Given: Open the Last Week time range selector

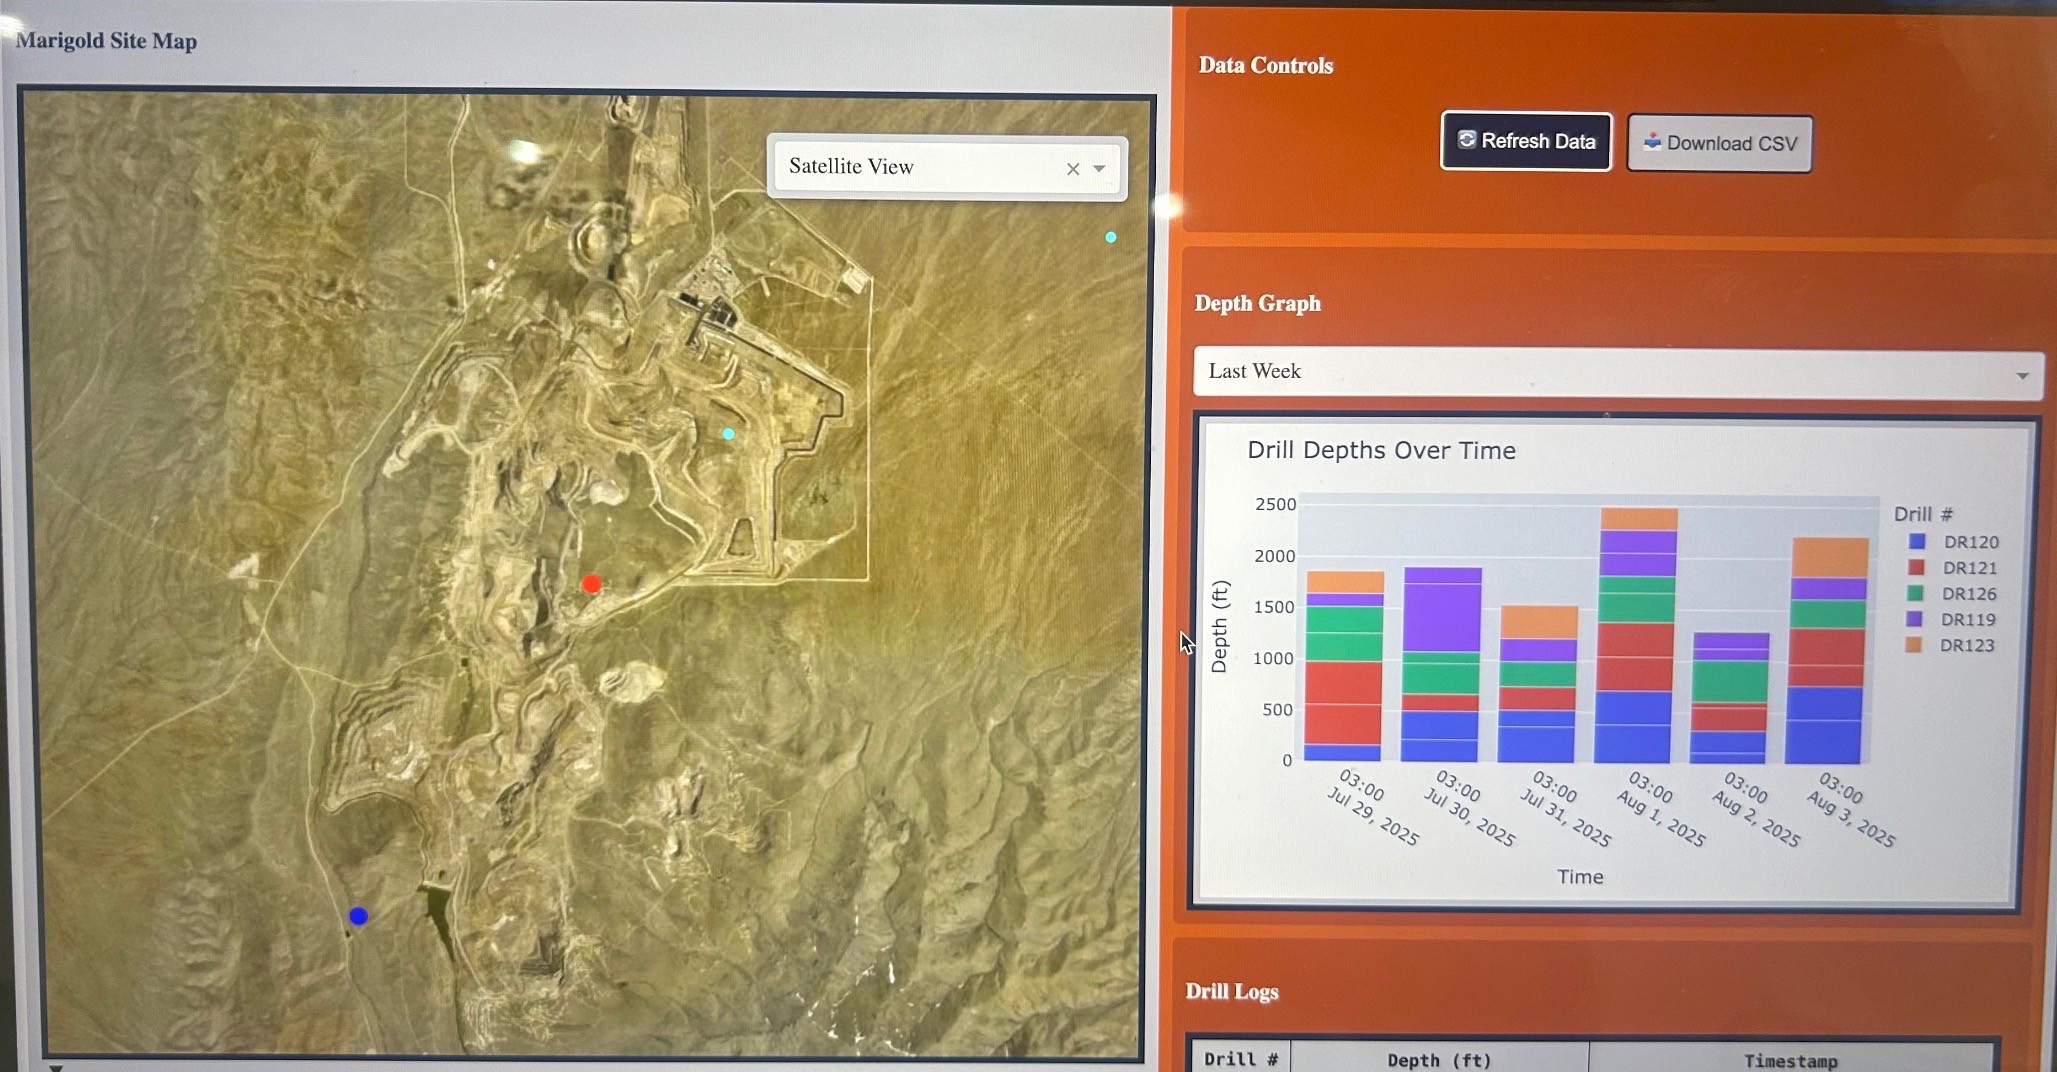Looking at the screenshot, I should pos(1616,374).
